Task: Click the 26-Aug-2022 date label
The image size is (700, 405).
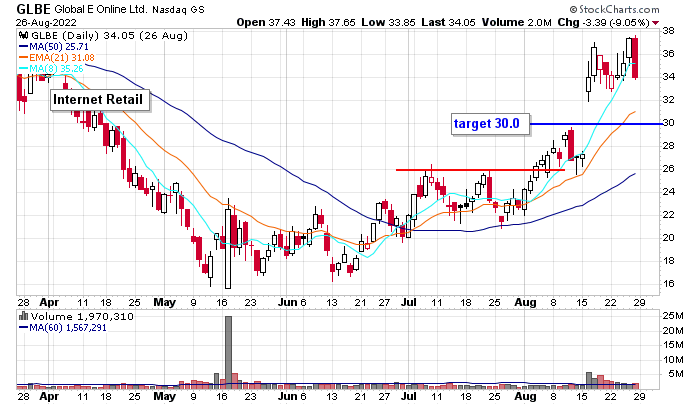Action: [x=46, y=22]
